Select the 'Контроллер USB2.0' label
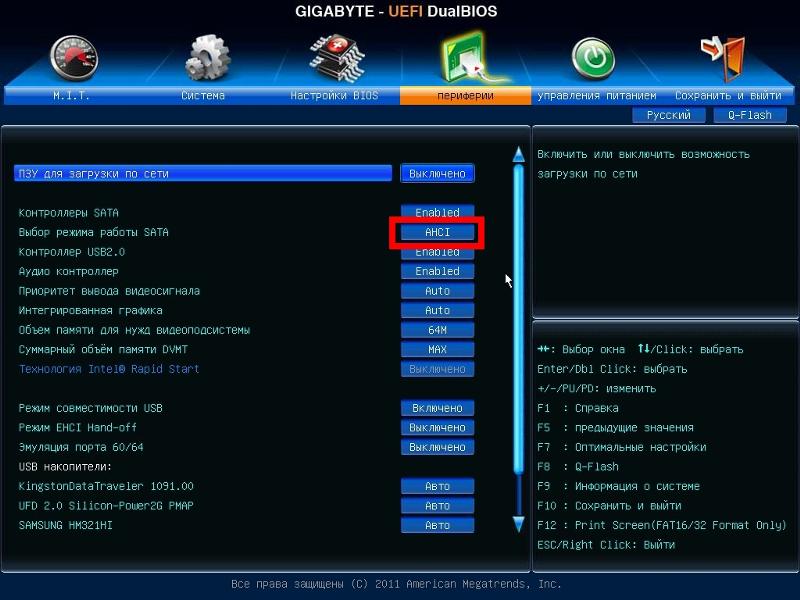 click(x=71, y=252)
